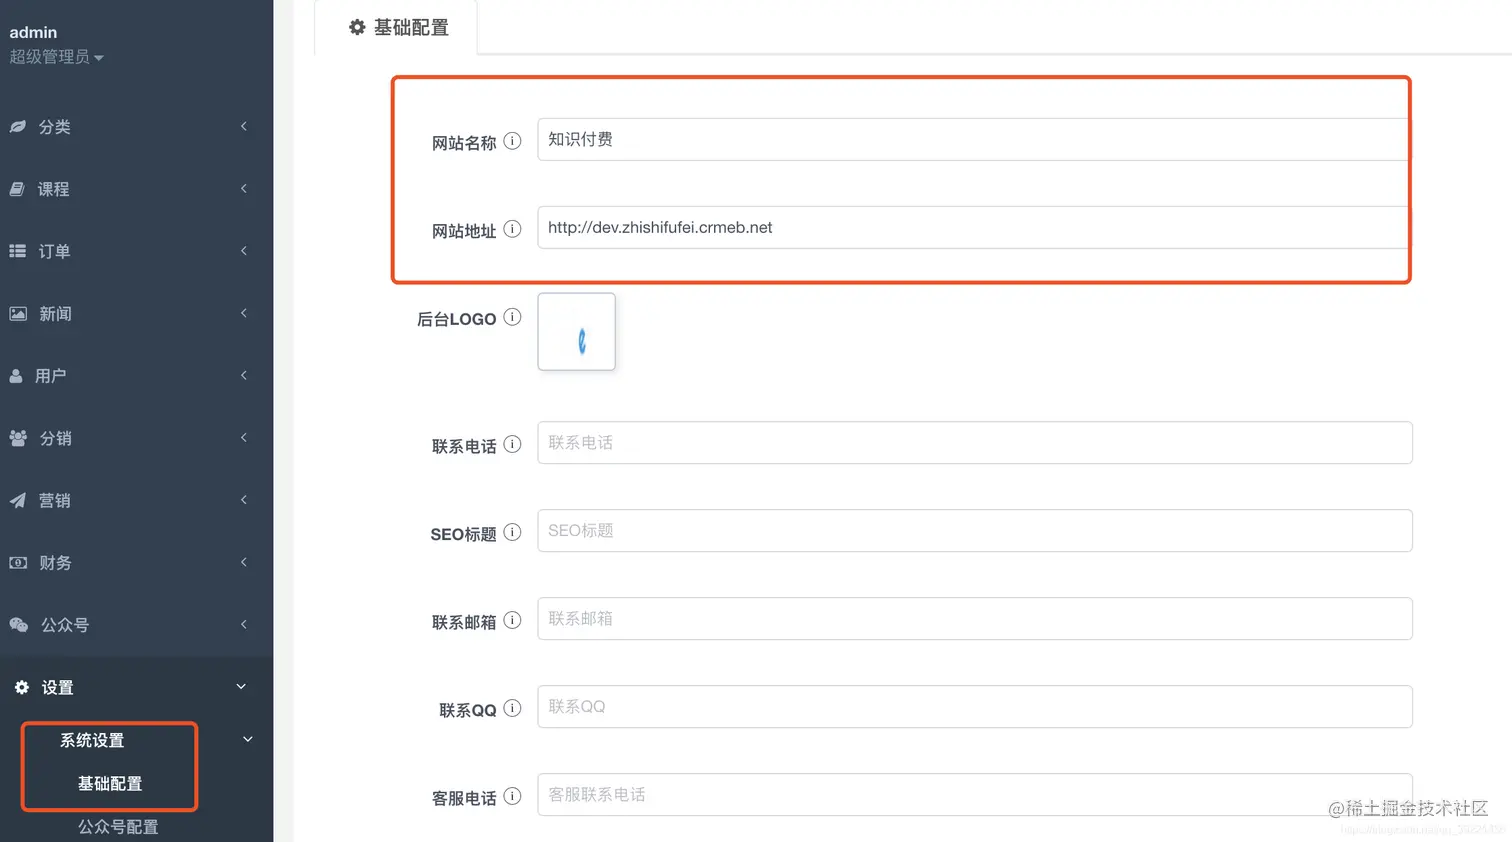Click the list icon beside 订单
Image resolution: width=1512 pixels, height=842 pixels.
[18, 251]
